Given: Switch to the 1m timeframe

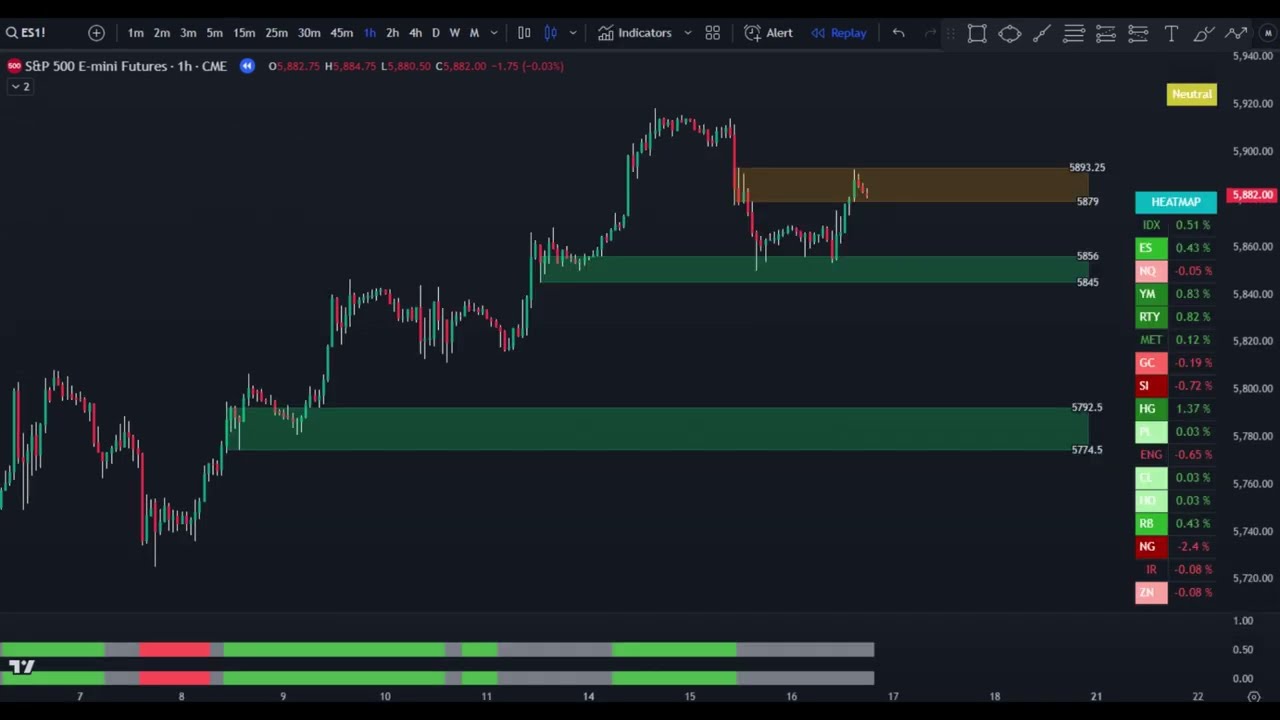Looking at the screenshot, I should [x=135, y=33].
